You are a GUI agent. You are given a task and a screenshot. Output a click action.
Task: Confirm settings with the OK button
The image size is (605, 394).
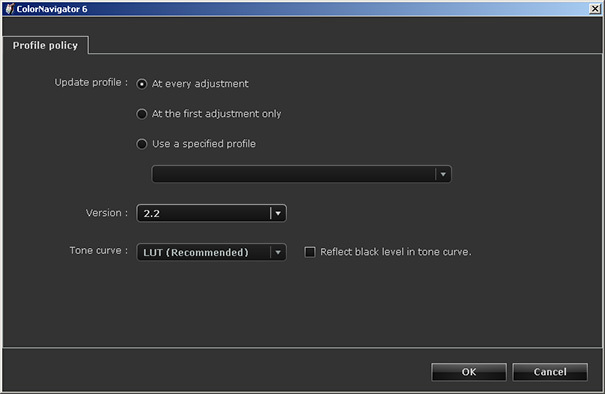pyautogui.click(x=469, y=372)
